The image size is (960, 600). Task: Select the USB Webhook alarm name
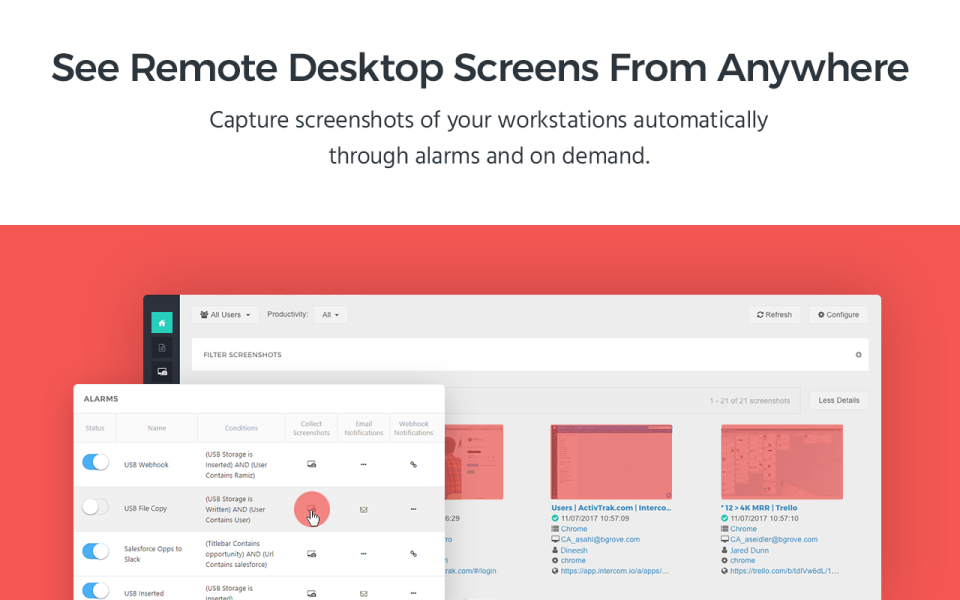click(x=146, y=465)
